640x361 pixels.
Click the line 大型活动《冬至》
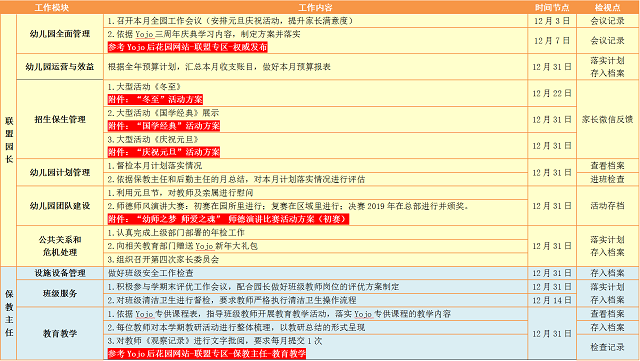click(x=144, y=87)
